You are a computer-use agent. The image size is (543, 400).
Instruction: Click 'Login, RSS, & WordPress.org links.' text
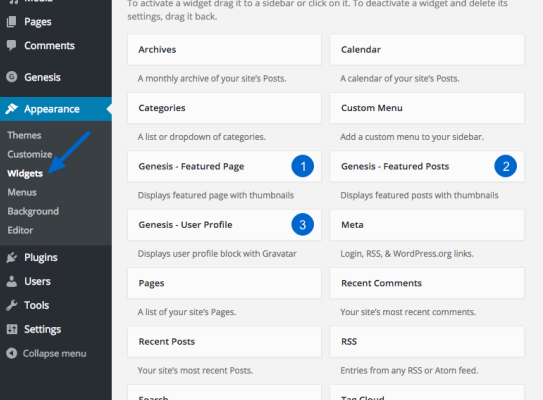tap(407, 254)
